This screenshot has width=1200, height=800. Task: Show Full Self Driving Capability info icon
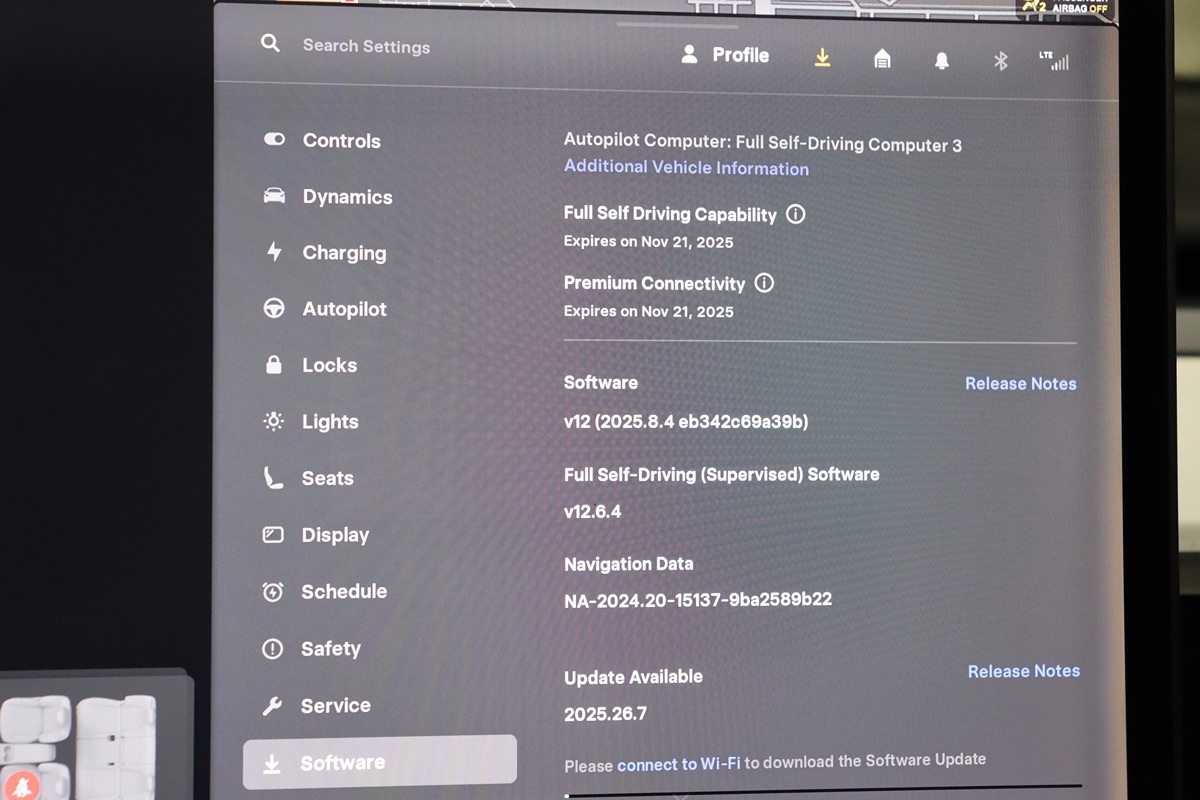[x=796, y=214]
